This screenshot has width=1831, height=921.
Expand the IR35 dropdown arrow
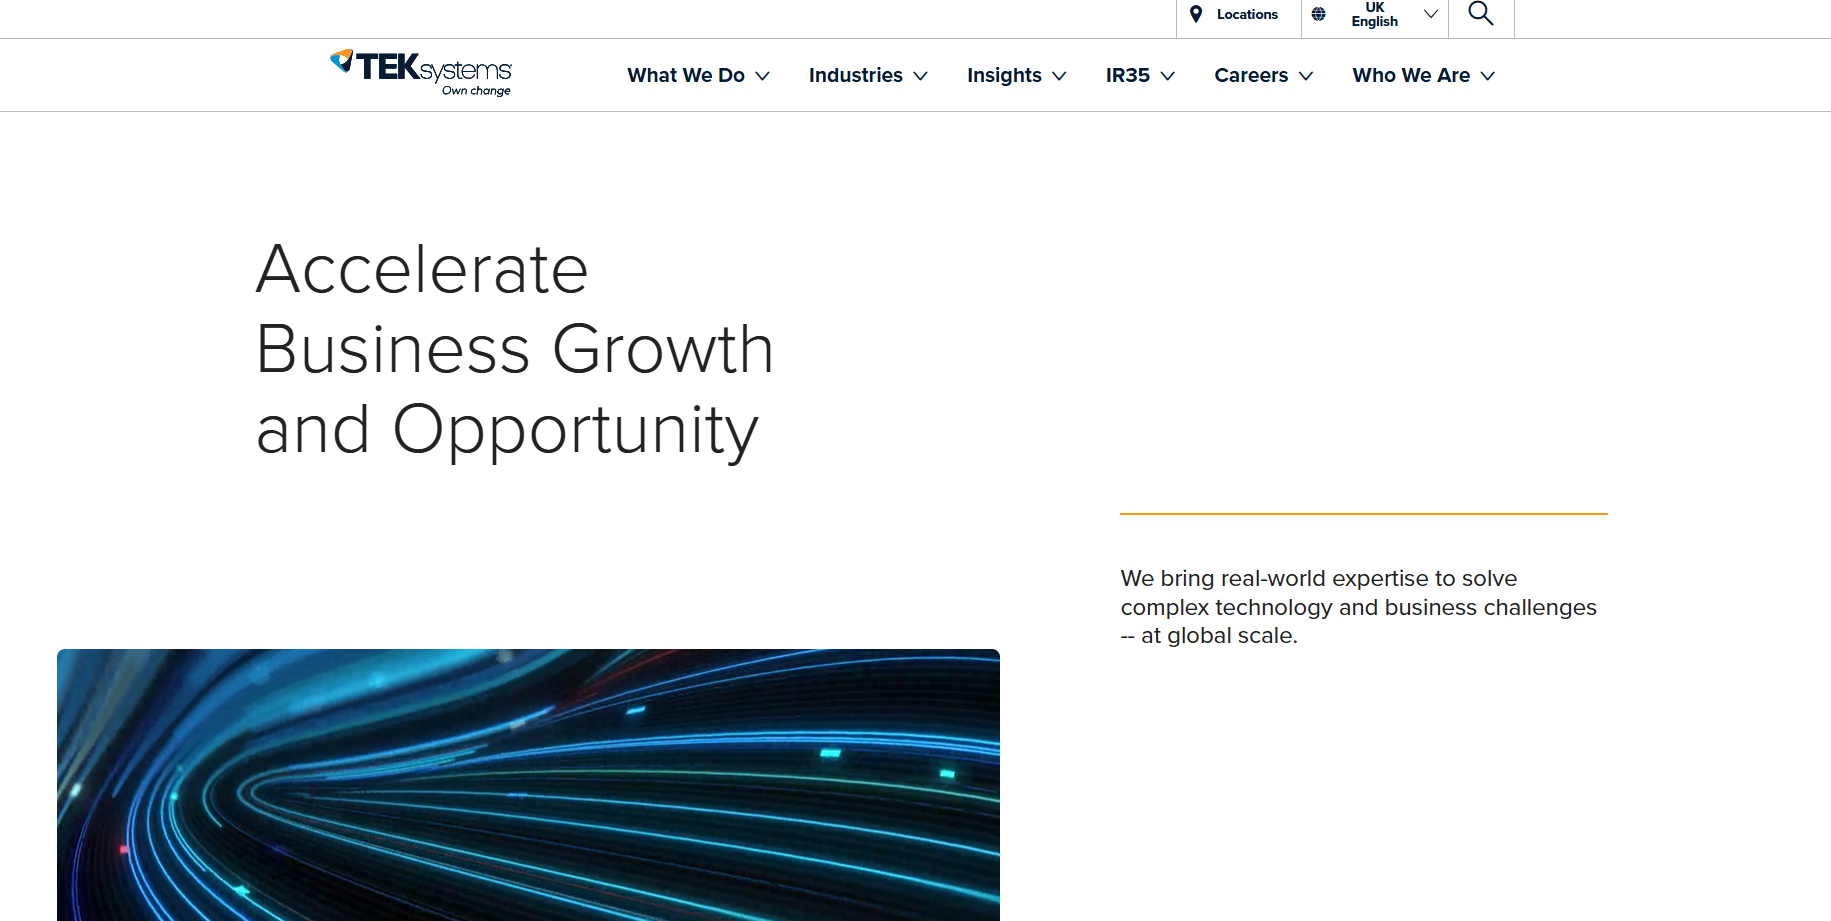pos(1168,76)
